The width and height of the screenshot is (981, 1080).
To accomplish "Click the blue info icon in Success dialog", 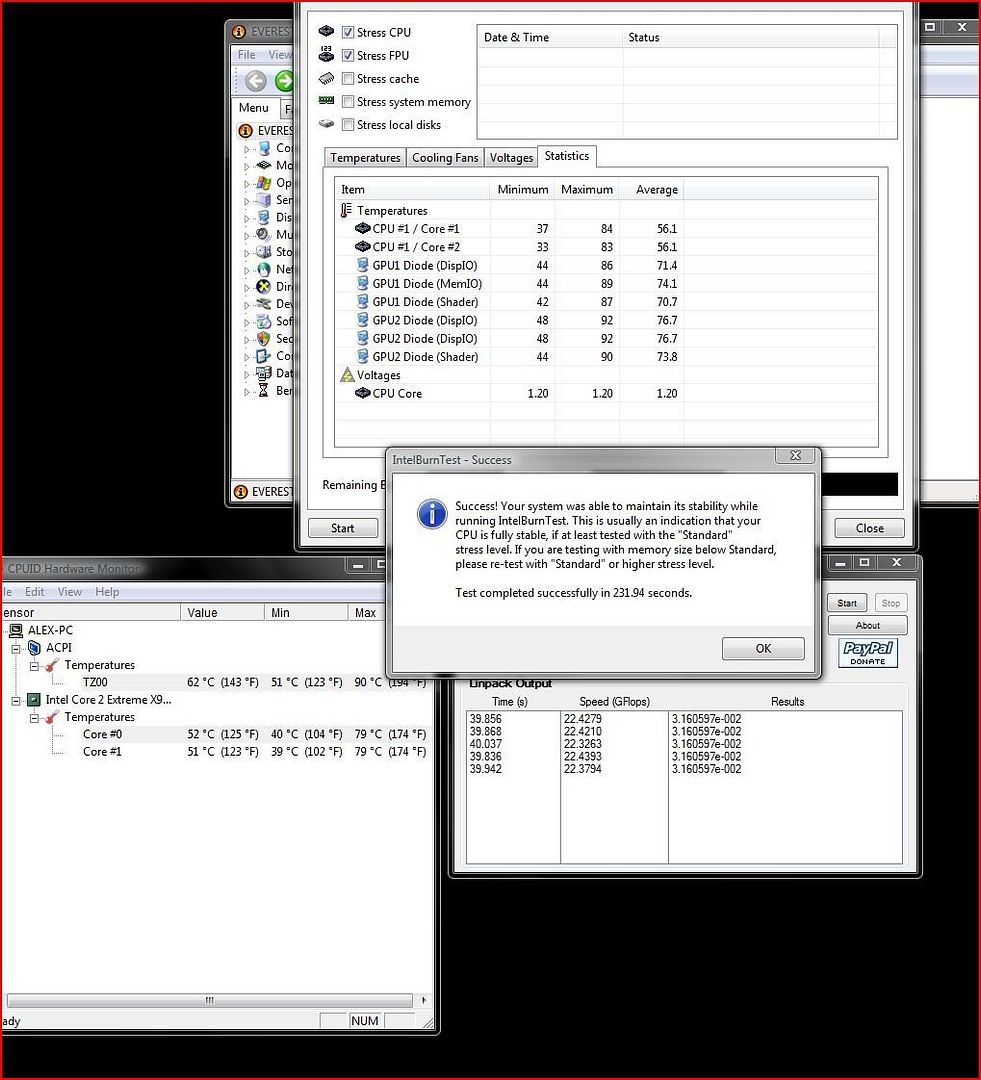I will pos(432,515).
